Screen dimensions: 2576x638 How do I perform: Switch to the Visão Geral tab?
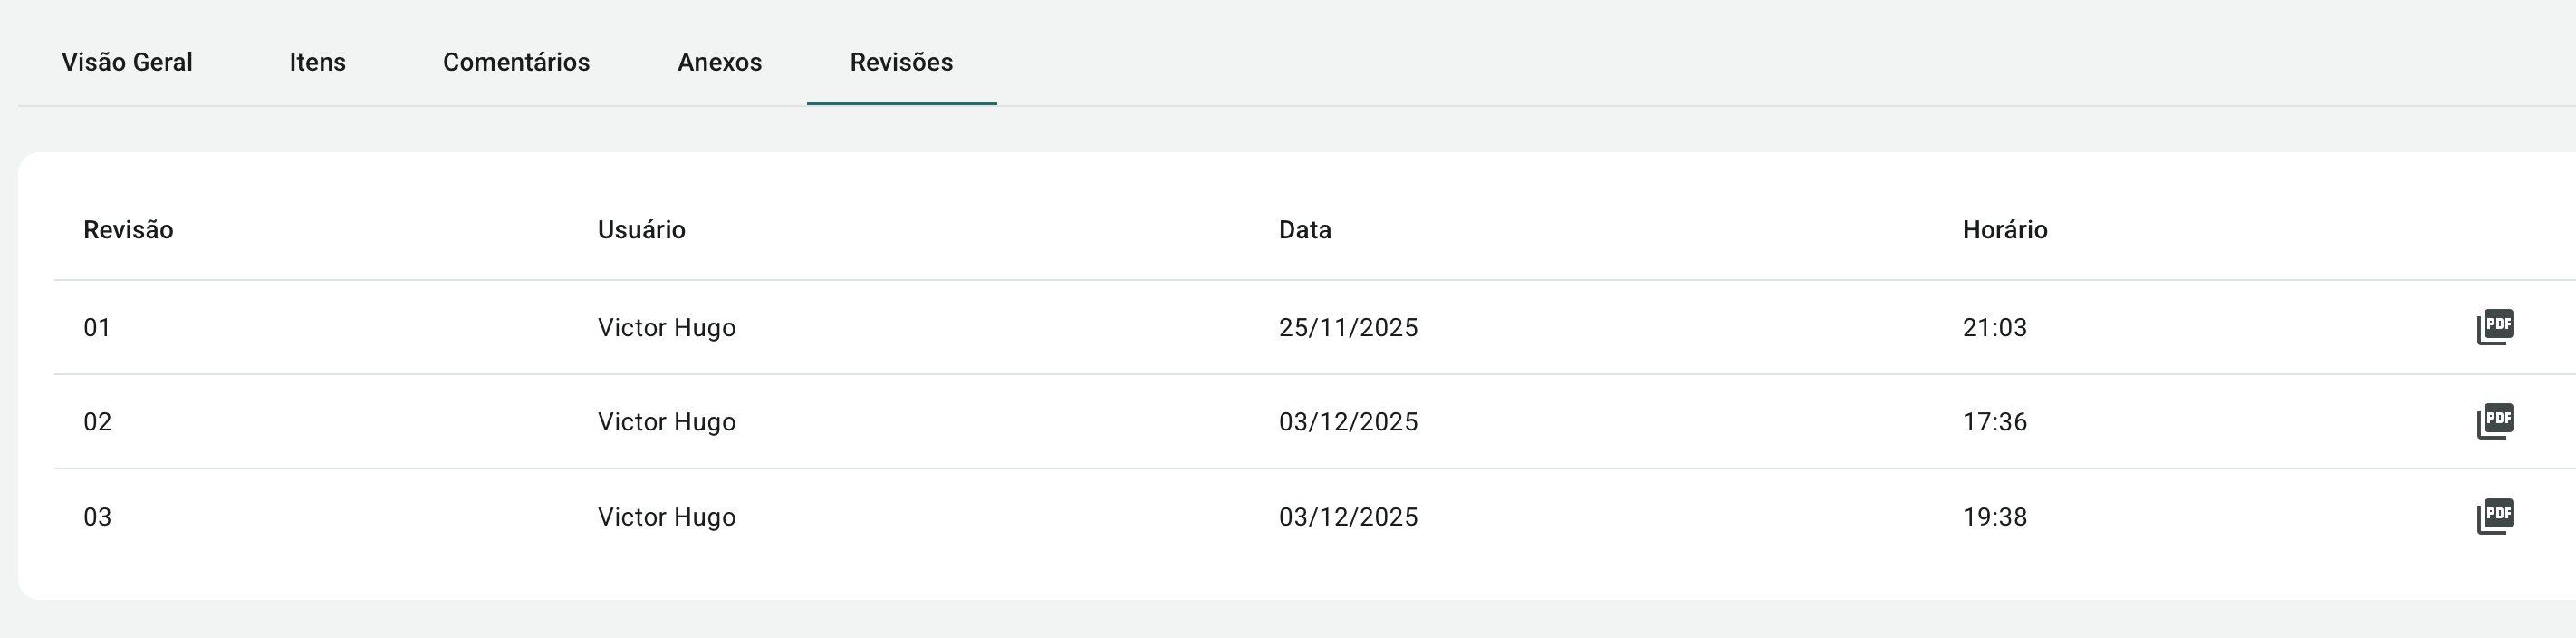point(127,62)
